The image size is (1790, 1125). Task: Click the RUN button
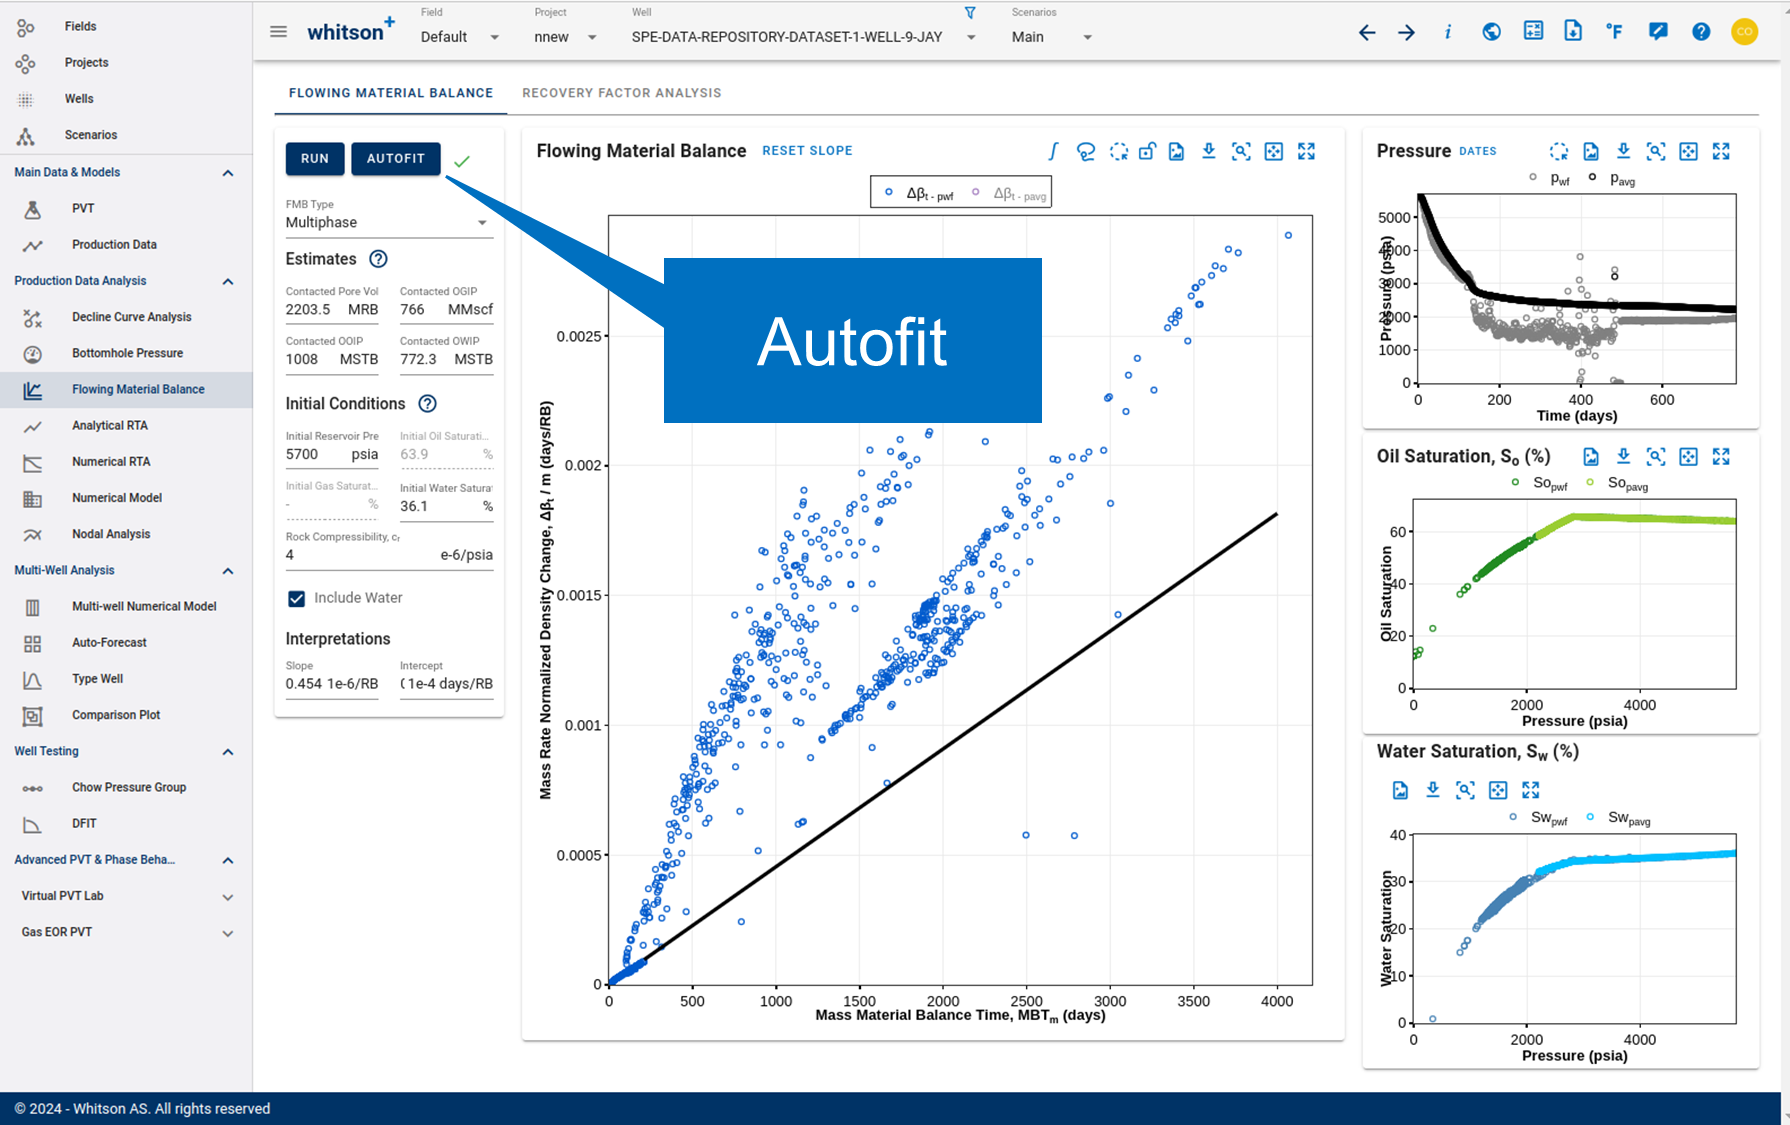[315, 159]
